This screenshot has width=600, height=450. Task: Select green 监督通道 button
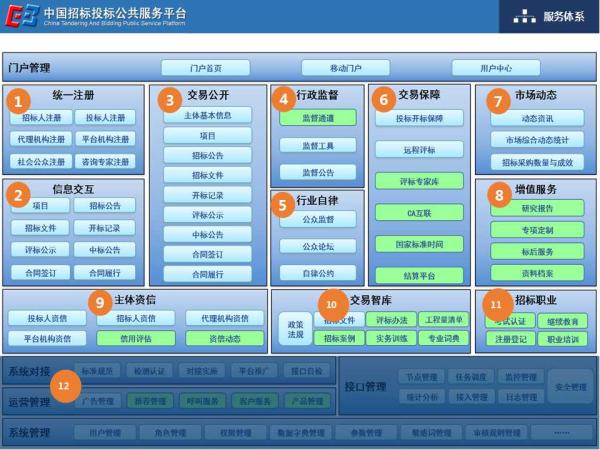(318, 118)
